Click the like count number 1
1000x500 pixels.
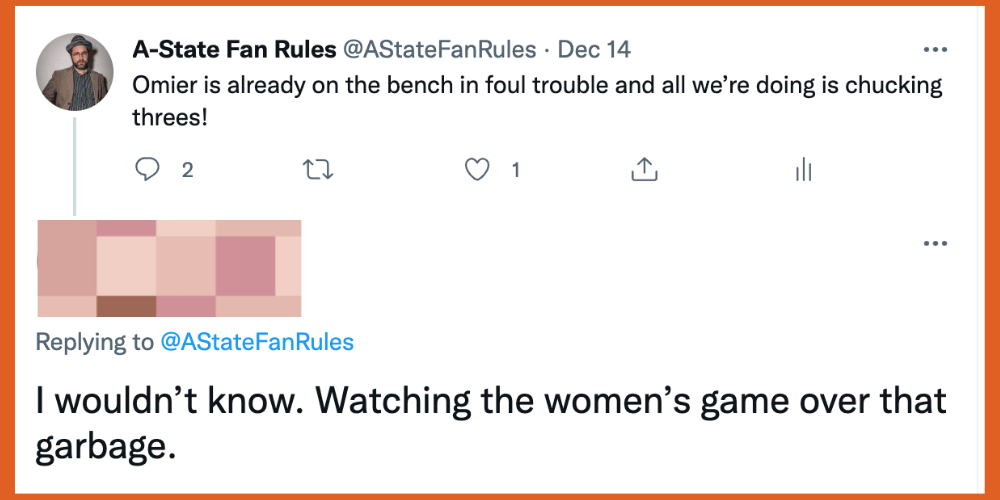[516, 171]
